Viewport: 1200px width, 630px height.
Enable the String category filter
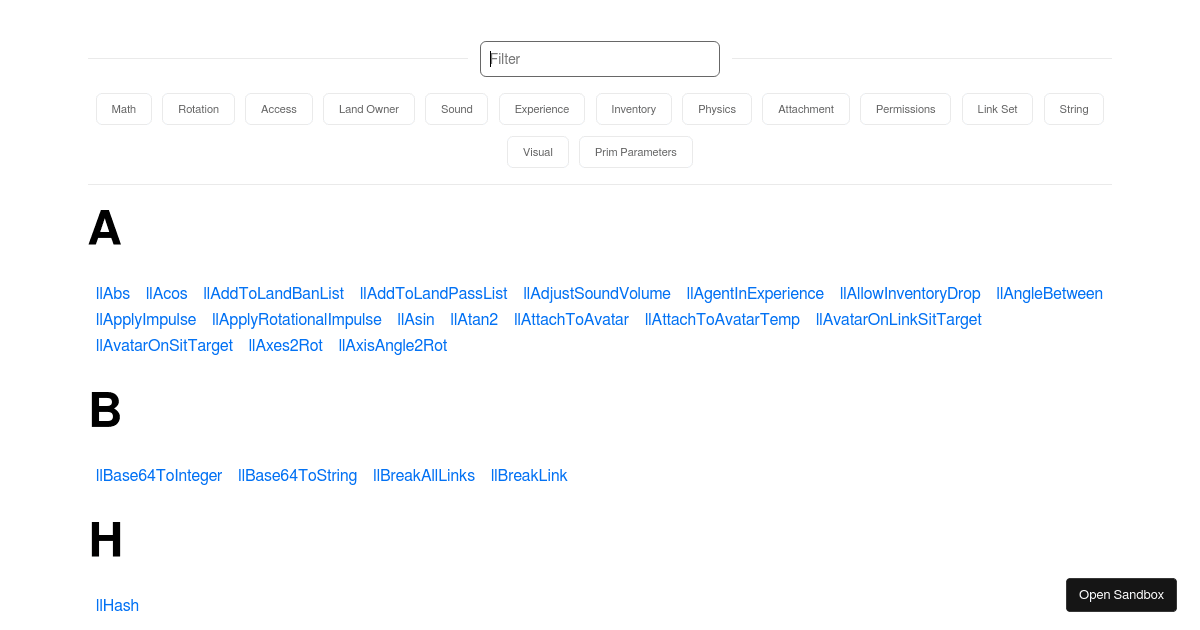click(x=1073, y=109)
